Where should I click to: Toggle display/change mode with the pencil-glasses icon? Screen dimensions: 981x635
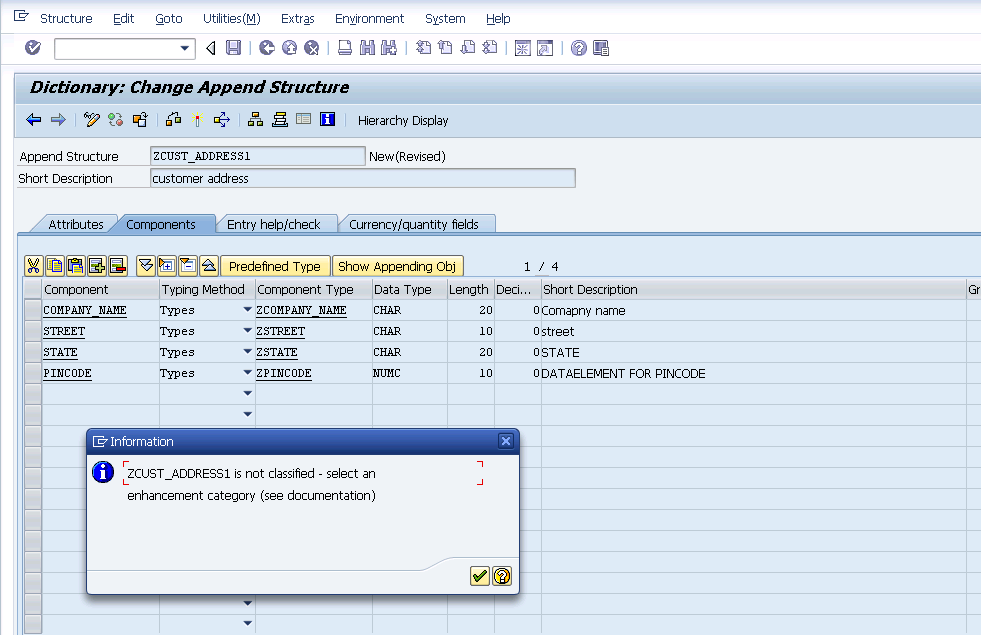click(x=91, y=120)
